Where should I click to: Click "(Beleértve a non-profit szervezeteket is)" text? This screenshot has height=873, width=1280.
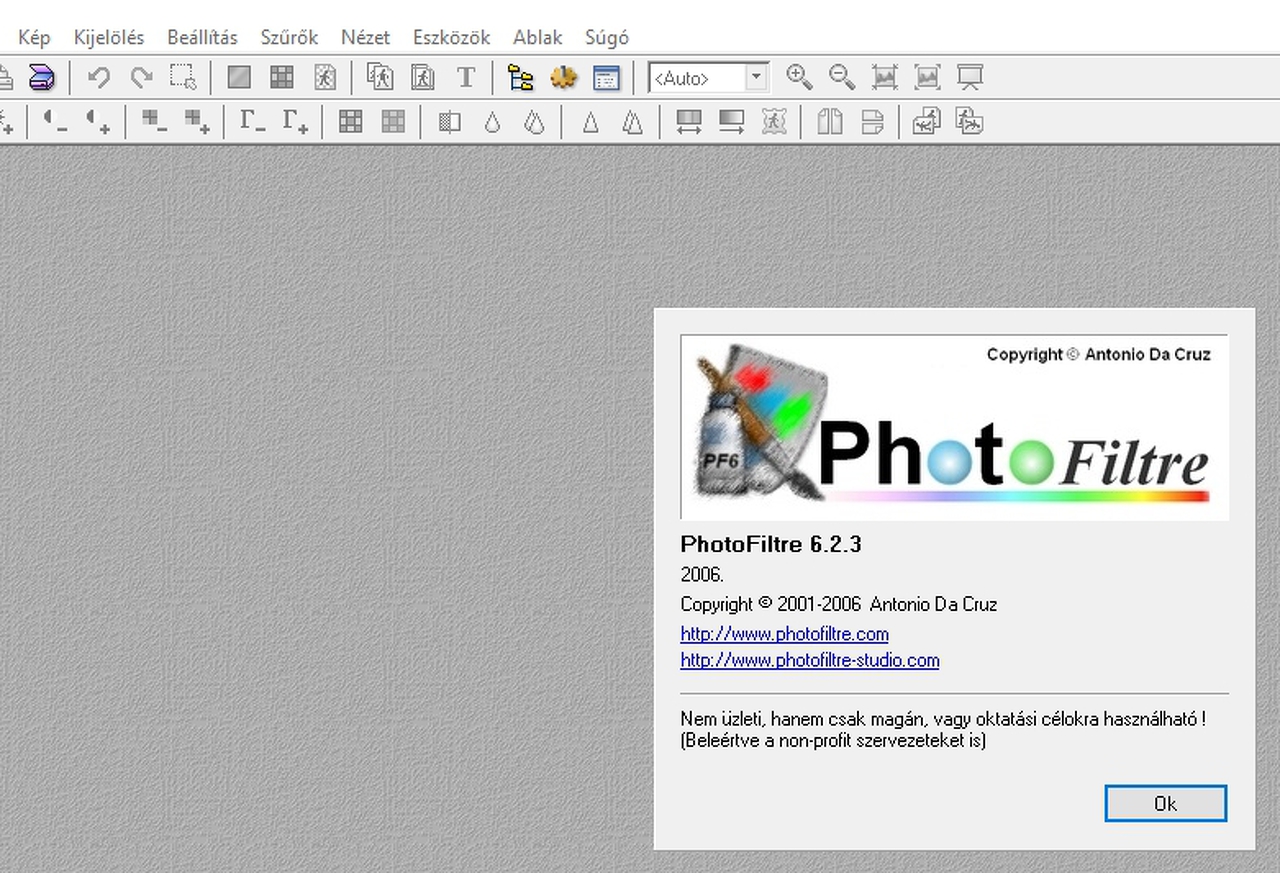[x=833, y=741]
